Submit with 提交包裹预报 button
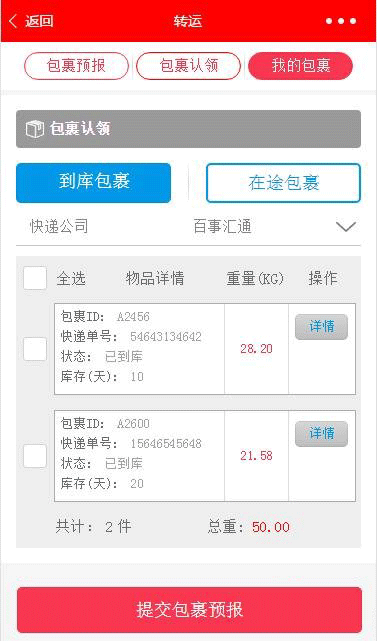 tap(190, 610)
